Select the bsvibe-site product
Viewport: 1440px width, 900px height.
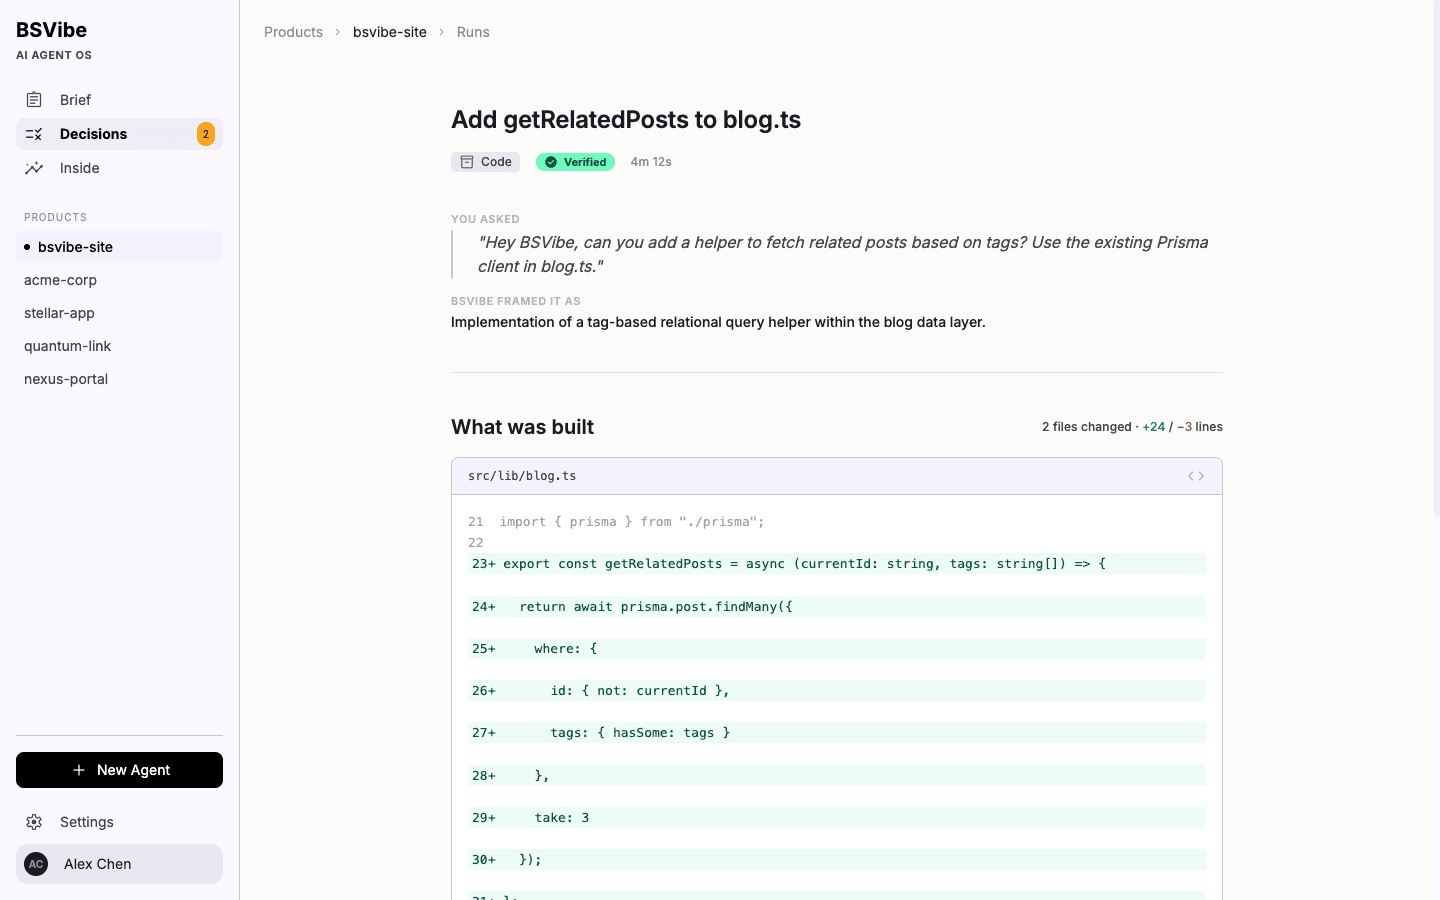click(119, 247)
